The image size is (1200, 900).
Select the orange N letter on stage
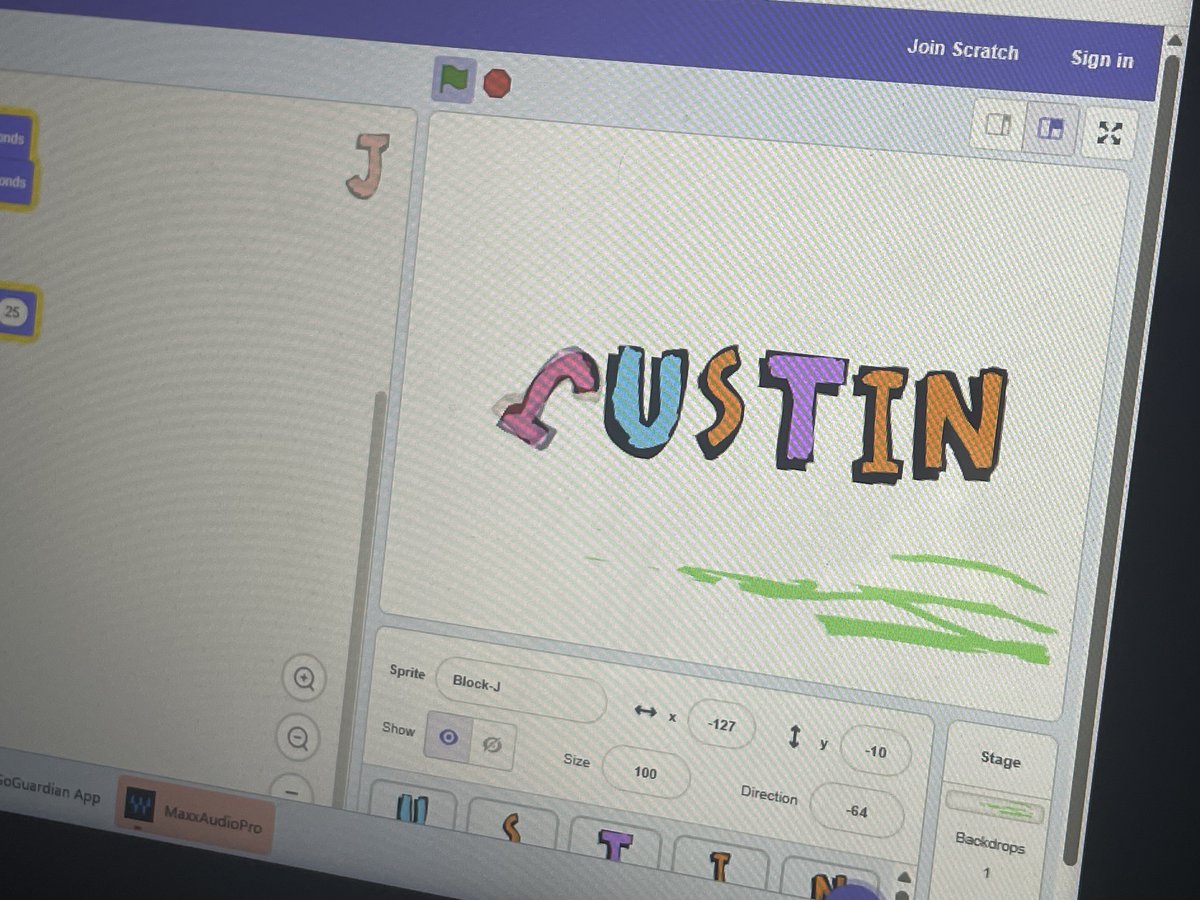click(x=959, y=425)
